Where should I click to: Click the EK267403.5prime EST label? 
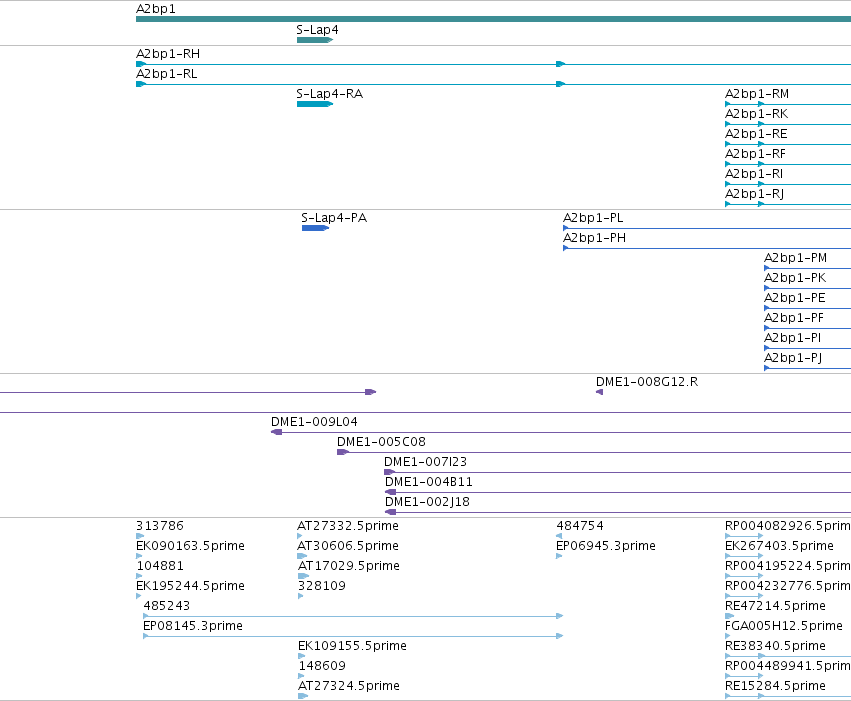pos(779,546)
